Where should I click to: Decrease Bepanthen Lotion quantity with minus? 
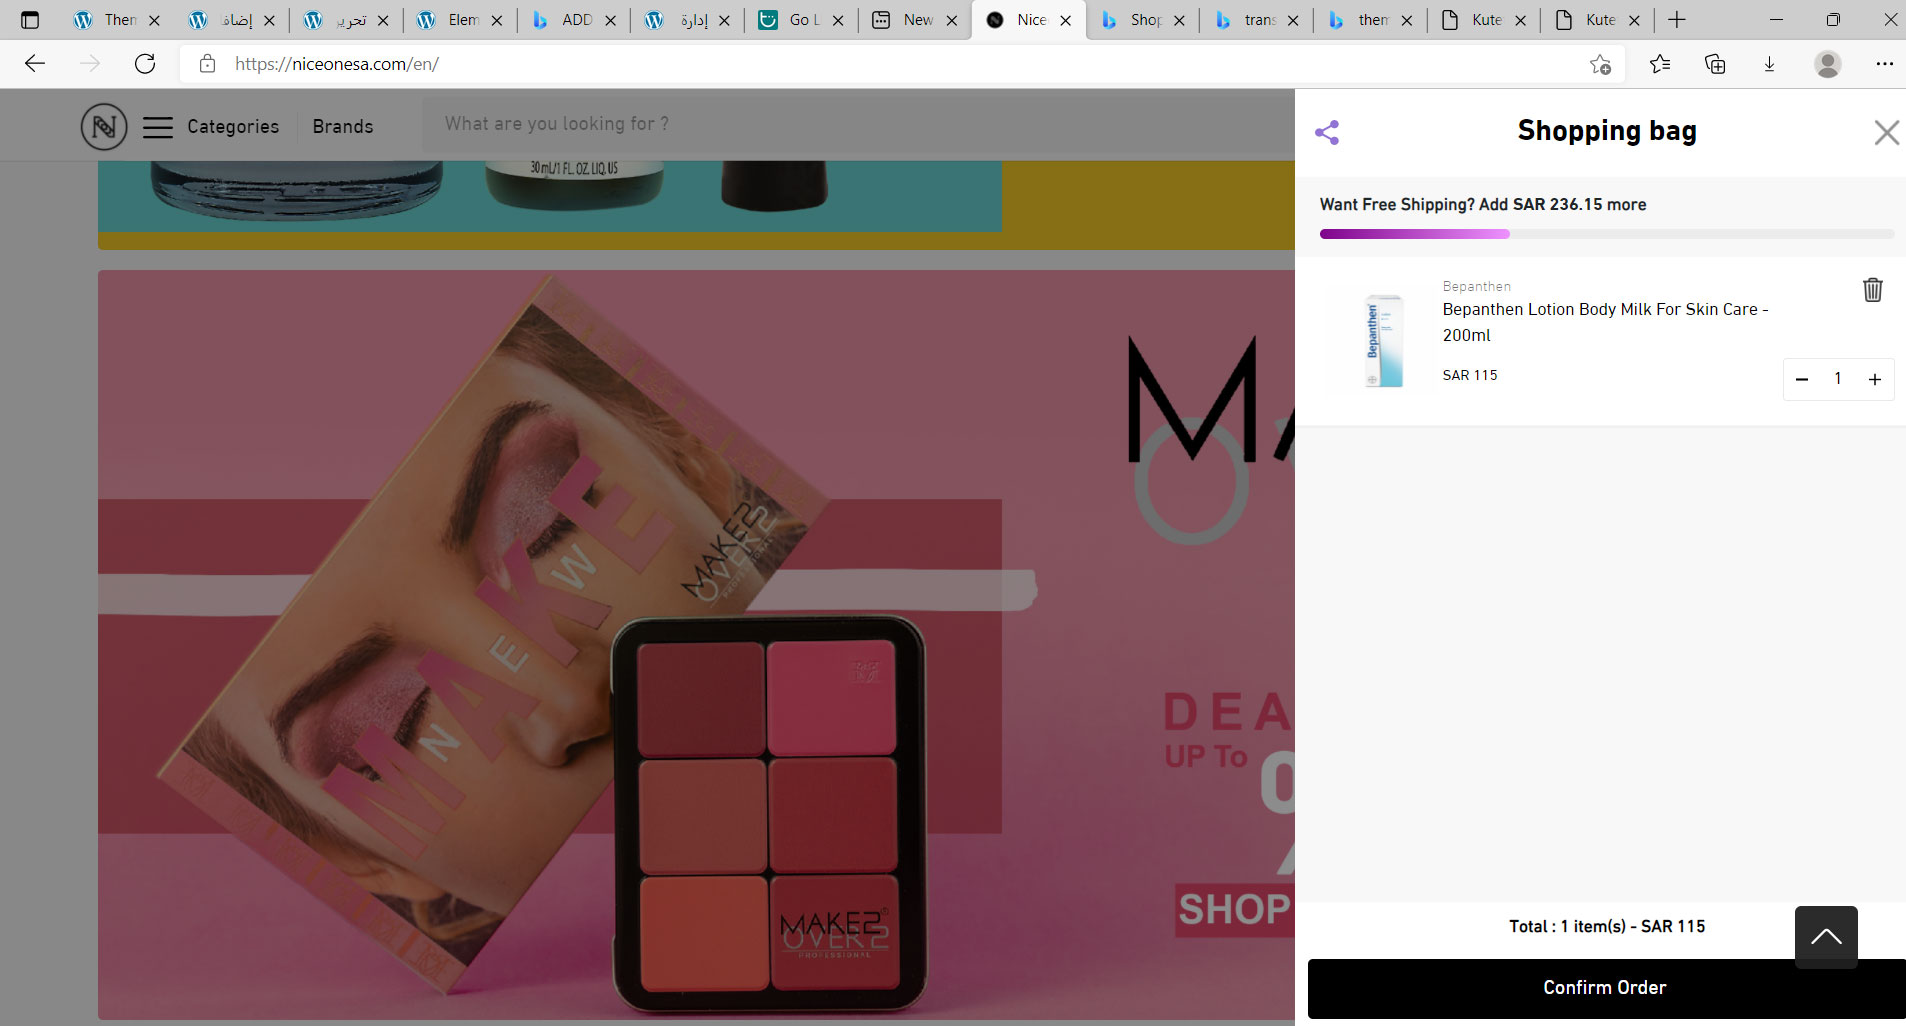[1802, 379]
